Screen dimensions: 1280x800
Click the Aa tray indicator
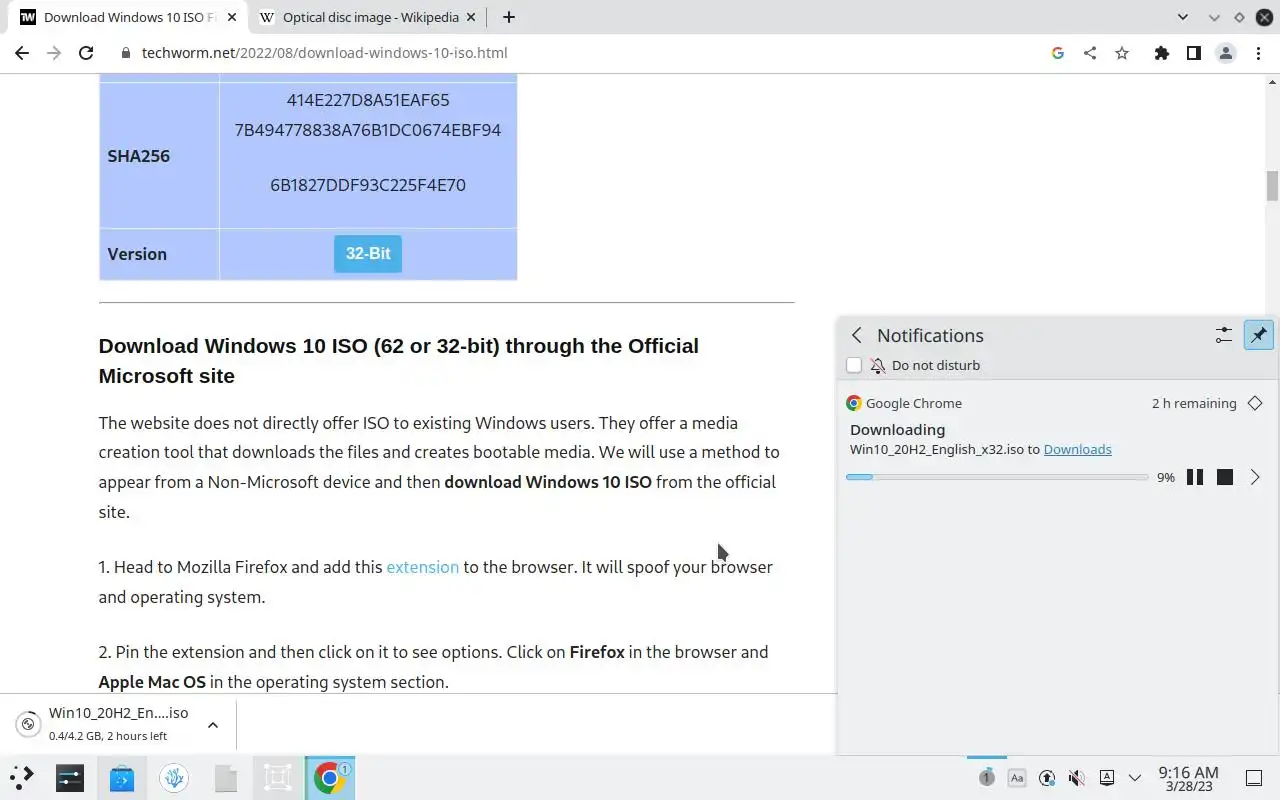click(1017, 777)
